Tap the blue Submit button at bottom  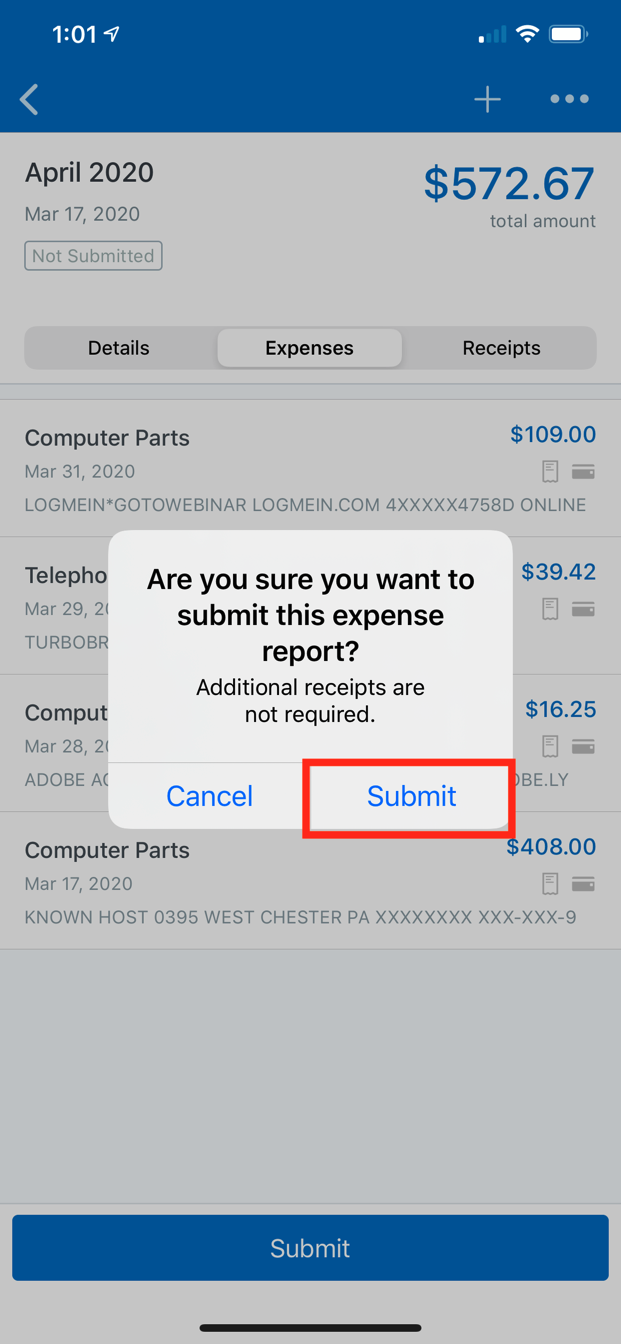310,1248
